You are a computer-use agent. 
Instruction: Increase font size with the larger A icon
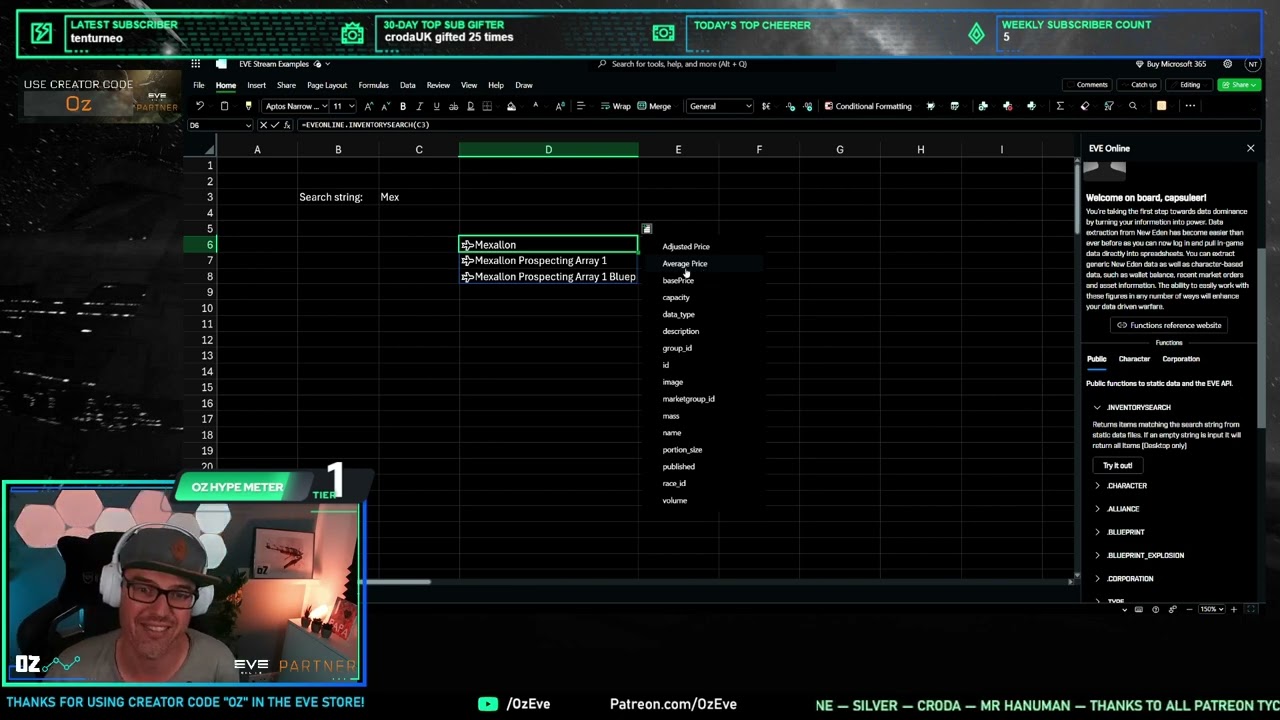(x=368, y=106)
